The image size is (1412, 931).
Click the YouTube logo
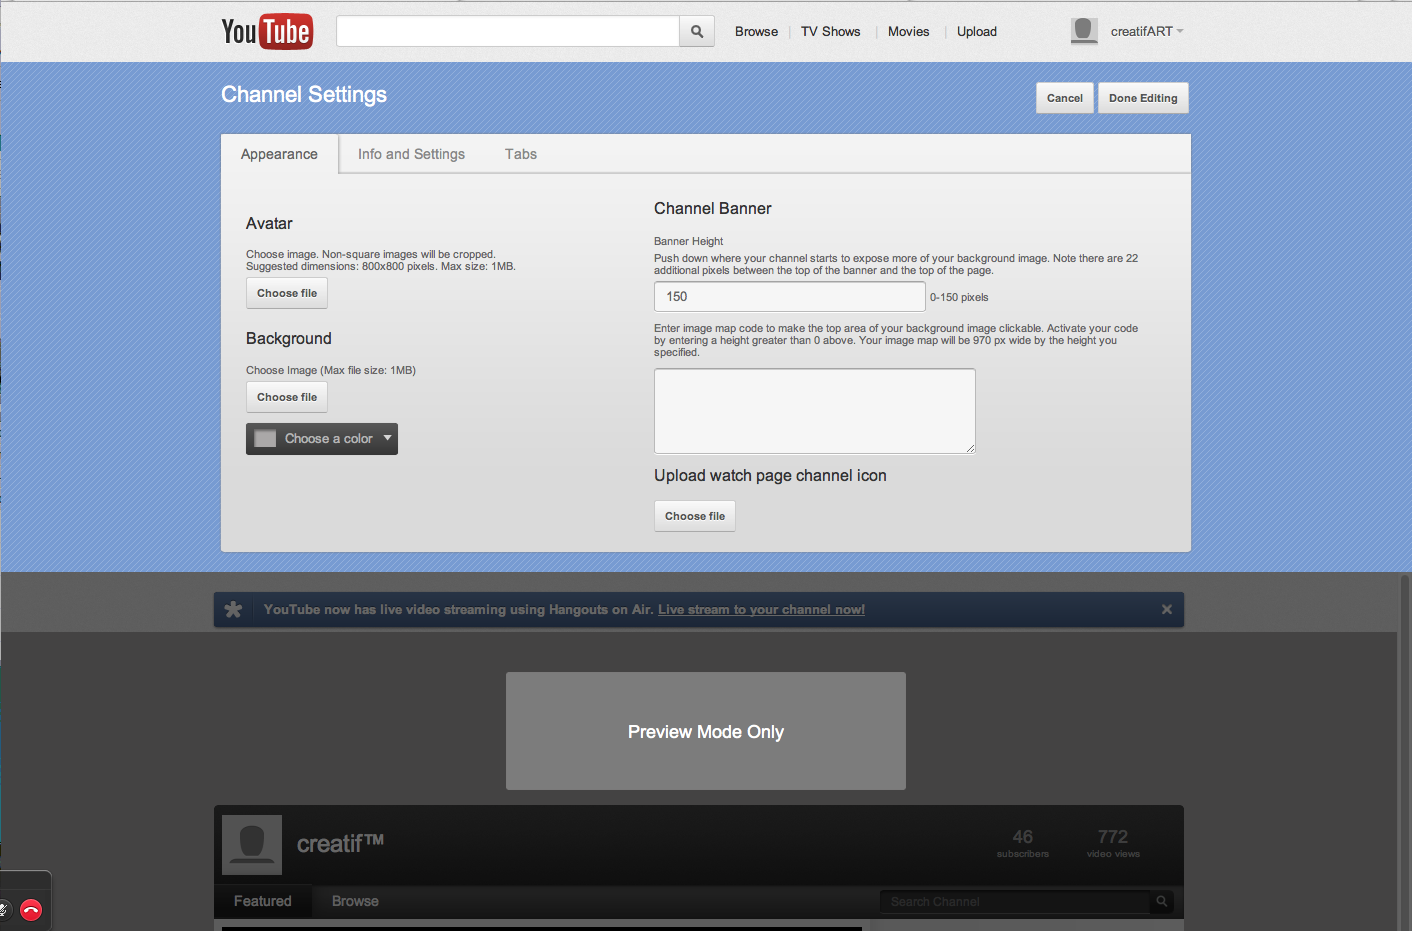tap(267, 31)
